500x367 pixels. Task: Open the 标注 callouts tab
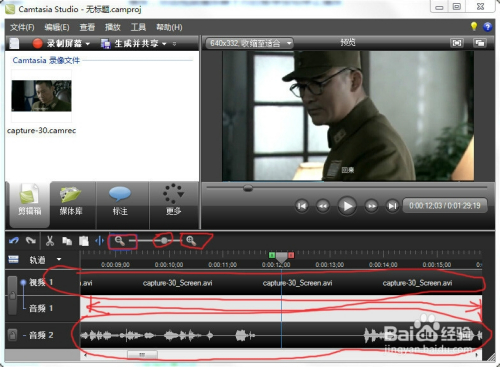pos(120,204)
